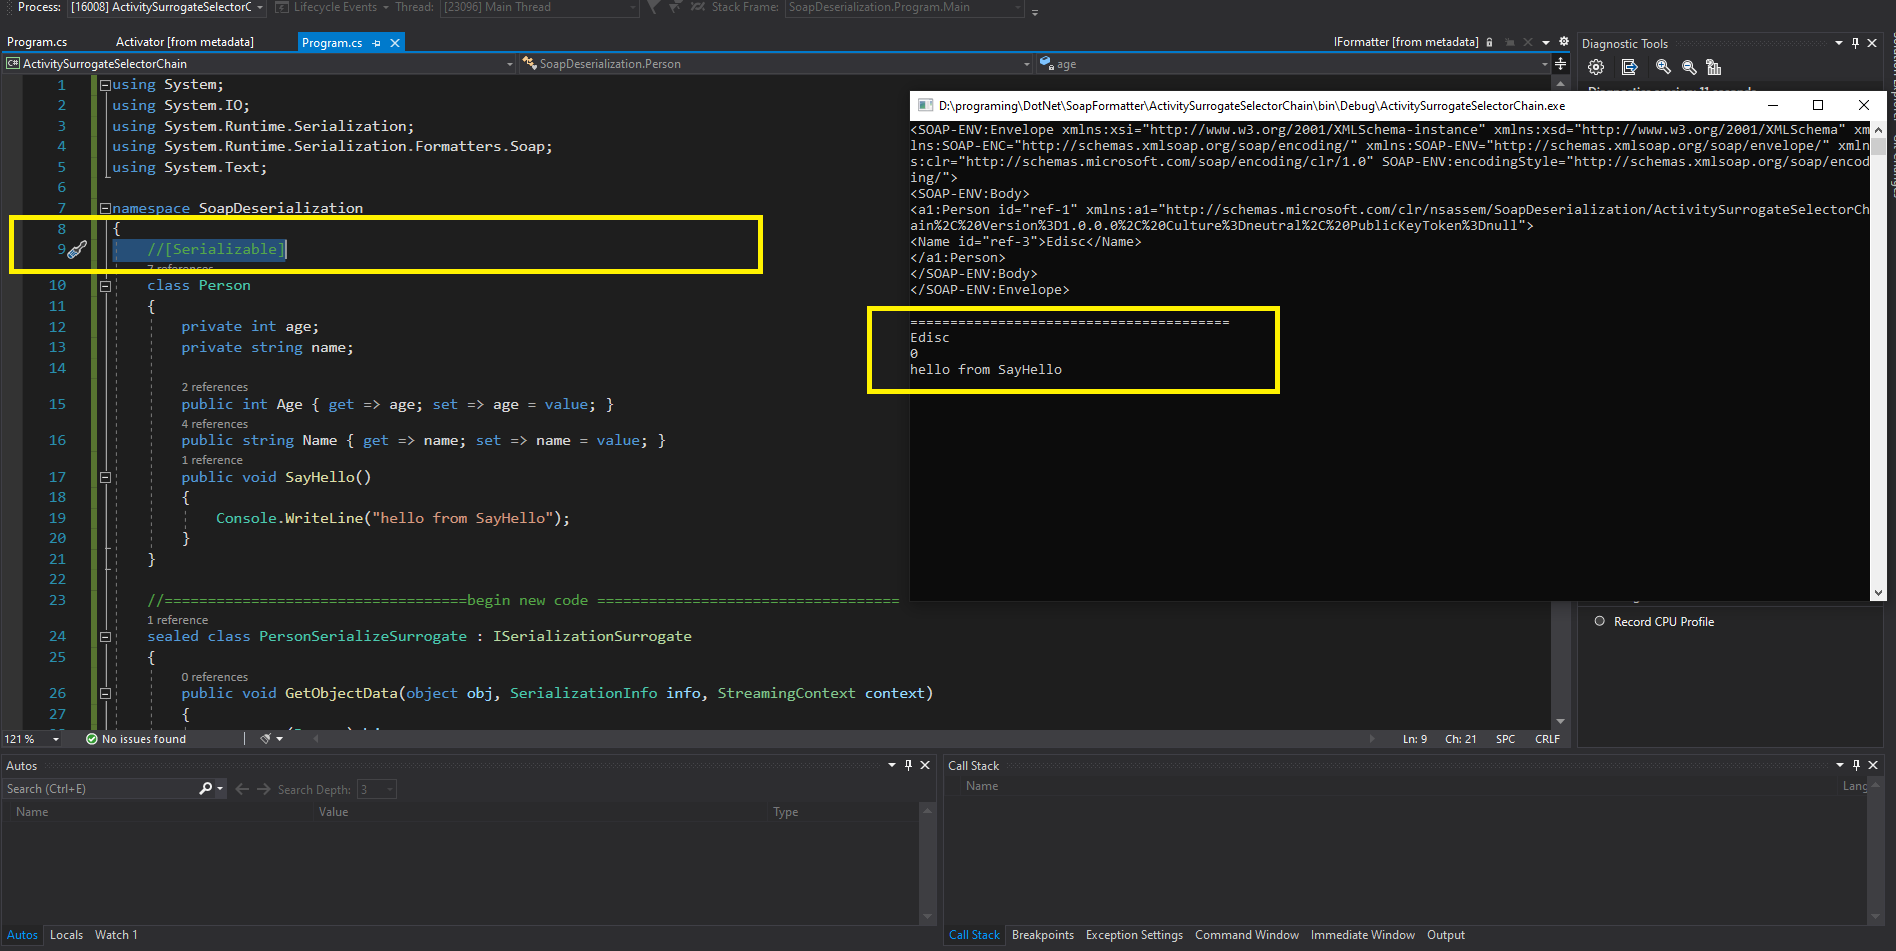Screen dimensions: 1896x951
Task: Collapse the using directives block
Action: tap(105, 85)
